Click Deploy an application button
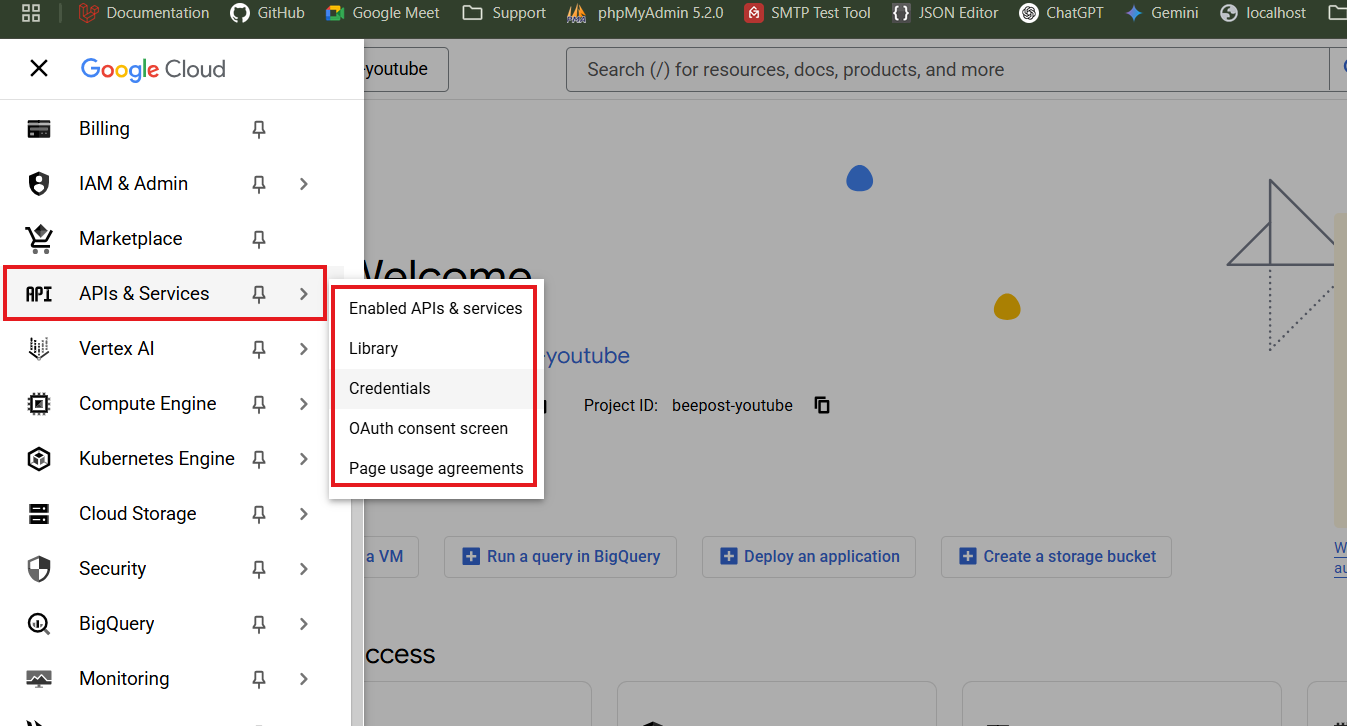The height and width of the screenshot is (726, 1347). [809, 557]
